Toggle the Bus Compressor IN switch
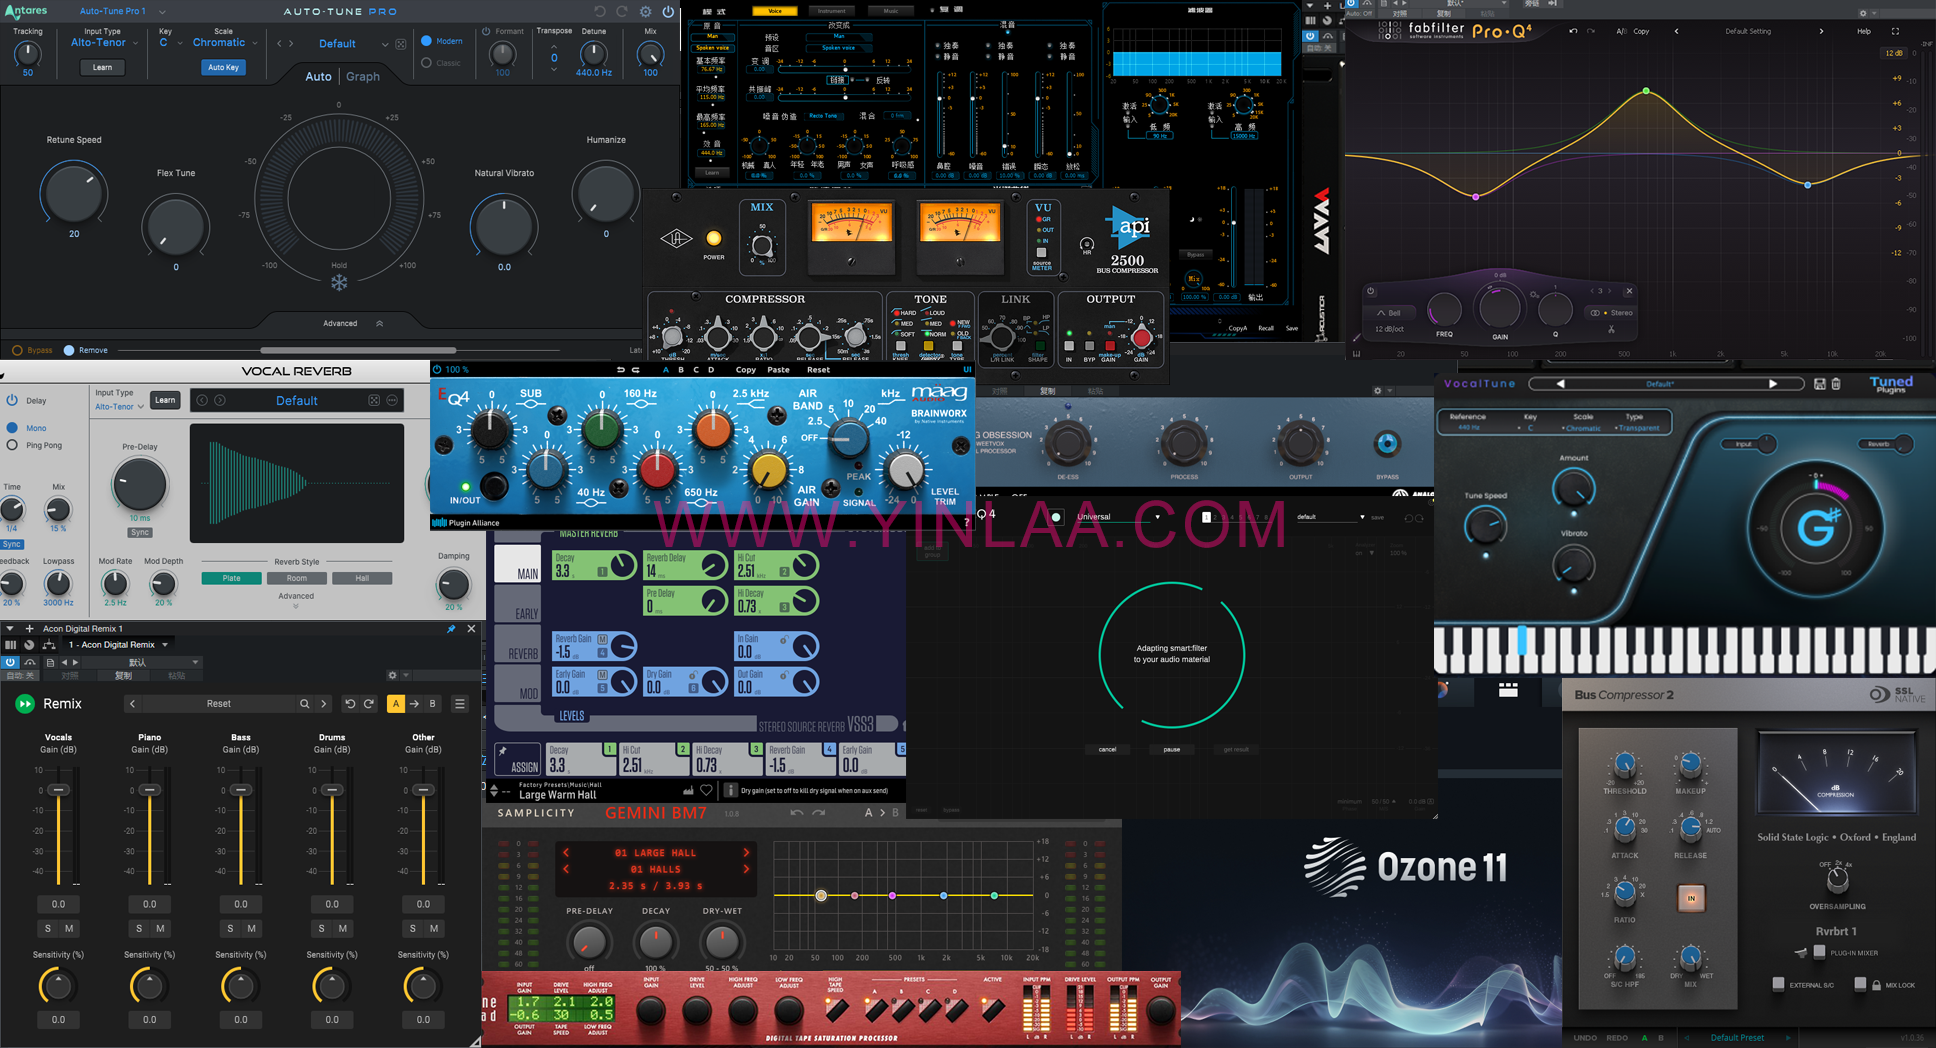The height and width of the screenshot is (1048, 1936). click(x=1691, y=898)
